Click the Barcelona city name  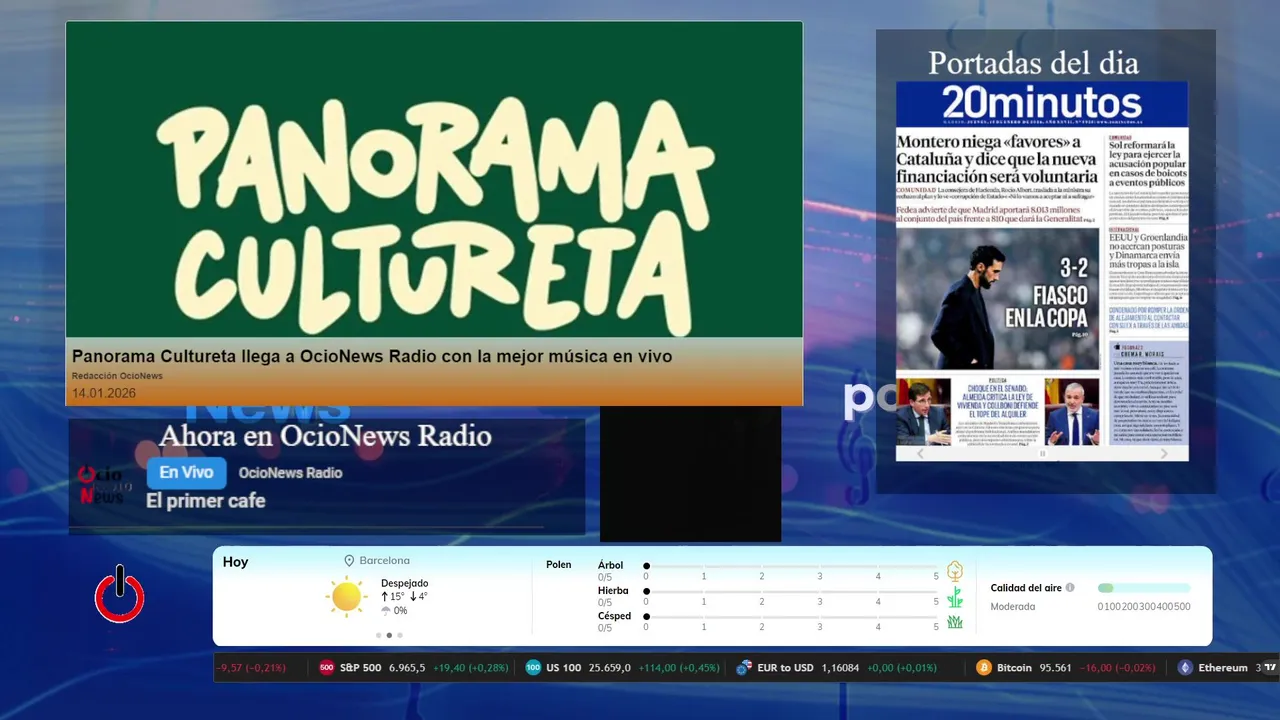click(x=384, y=561)
